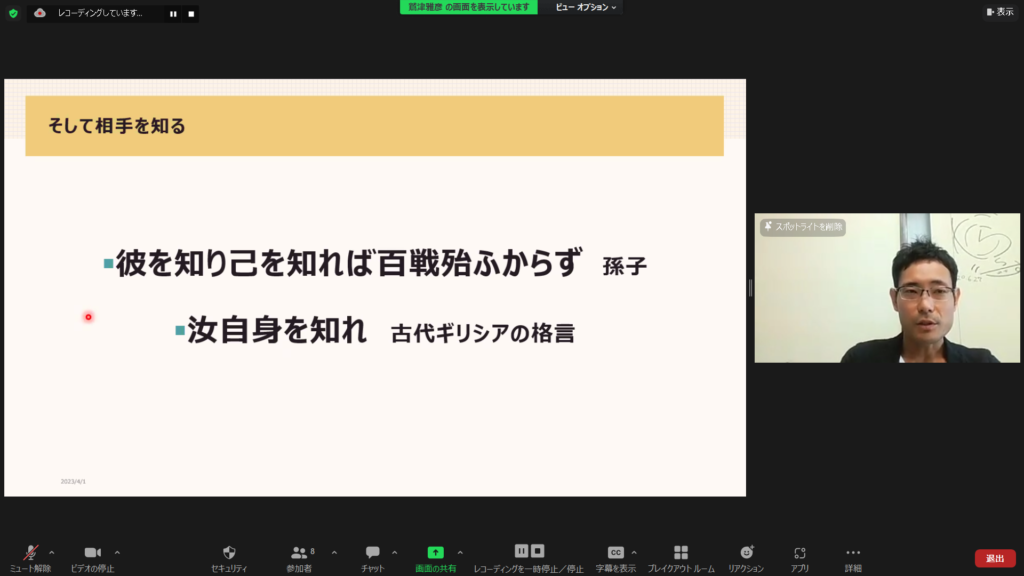Click the green encryption shield icon

click(13, 13)
